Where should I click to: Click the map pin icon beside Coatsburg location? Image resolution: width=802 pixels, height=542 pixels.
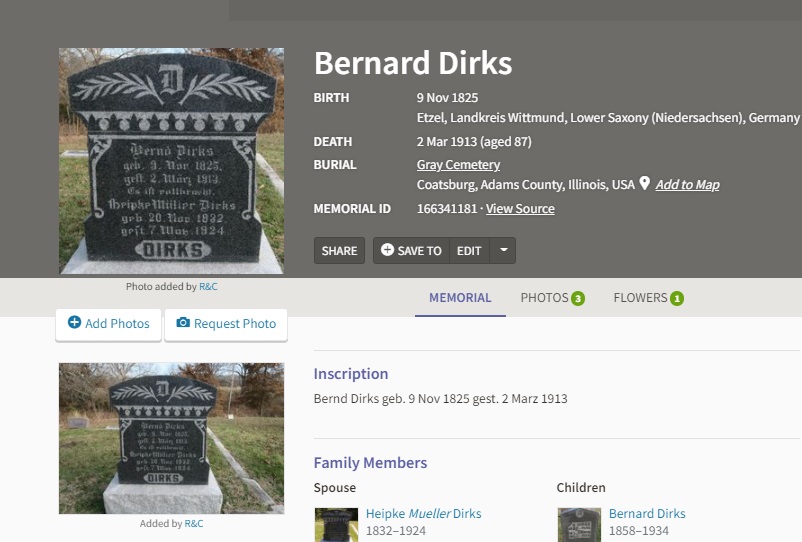(x=644, y=183)
